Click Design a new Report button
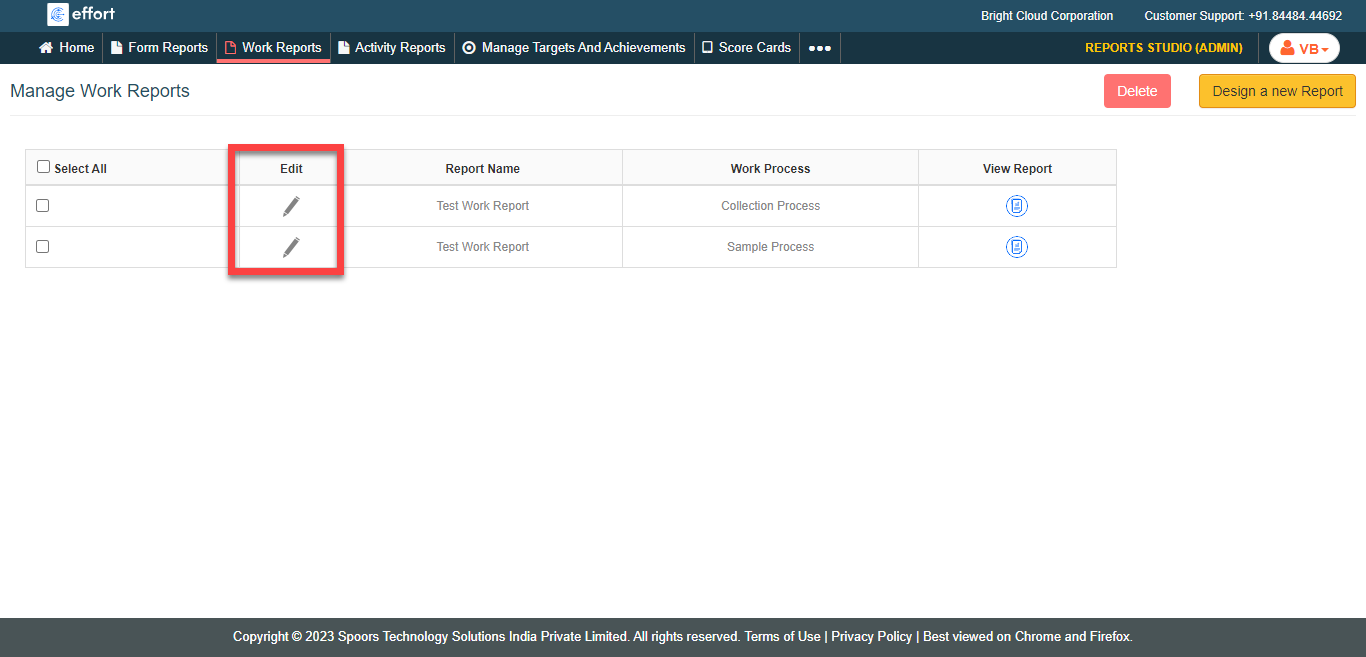Image resolution: width=1366 pixels, height=657 pixels. (x=1277, y=91)
